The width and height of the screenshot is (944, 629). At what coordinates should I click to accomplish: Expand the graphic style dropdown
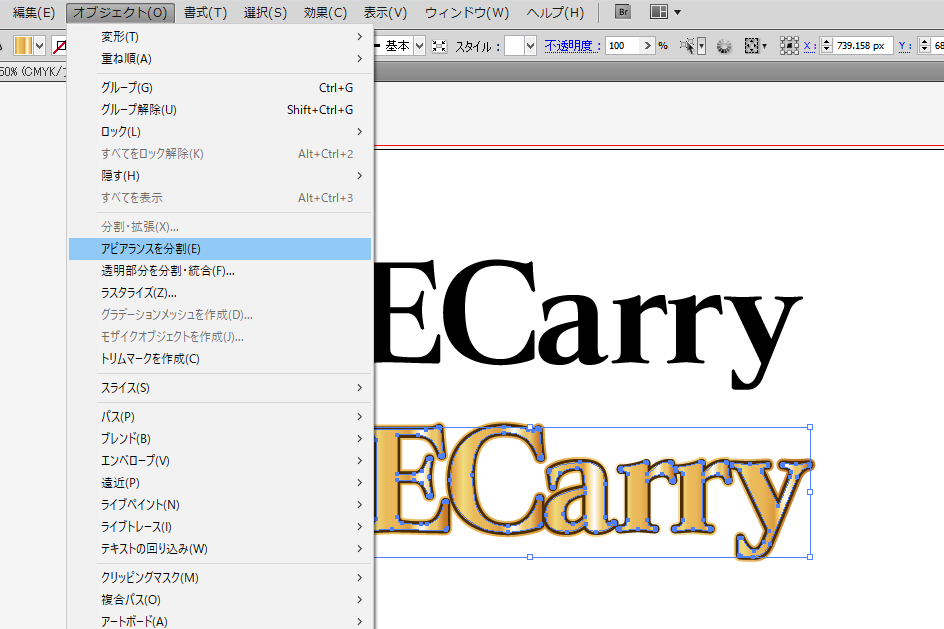coord(530,46)
